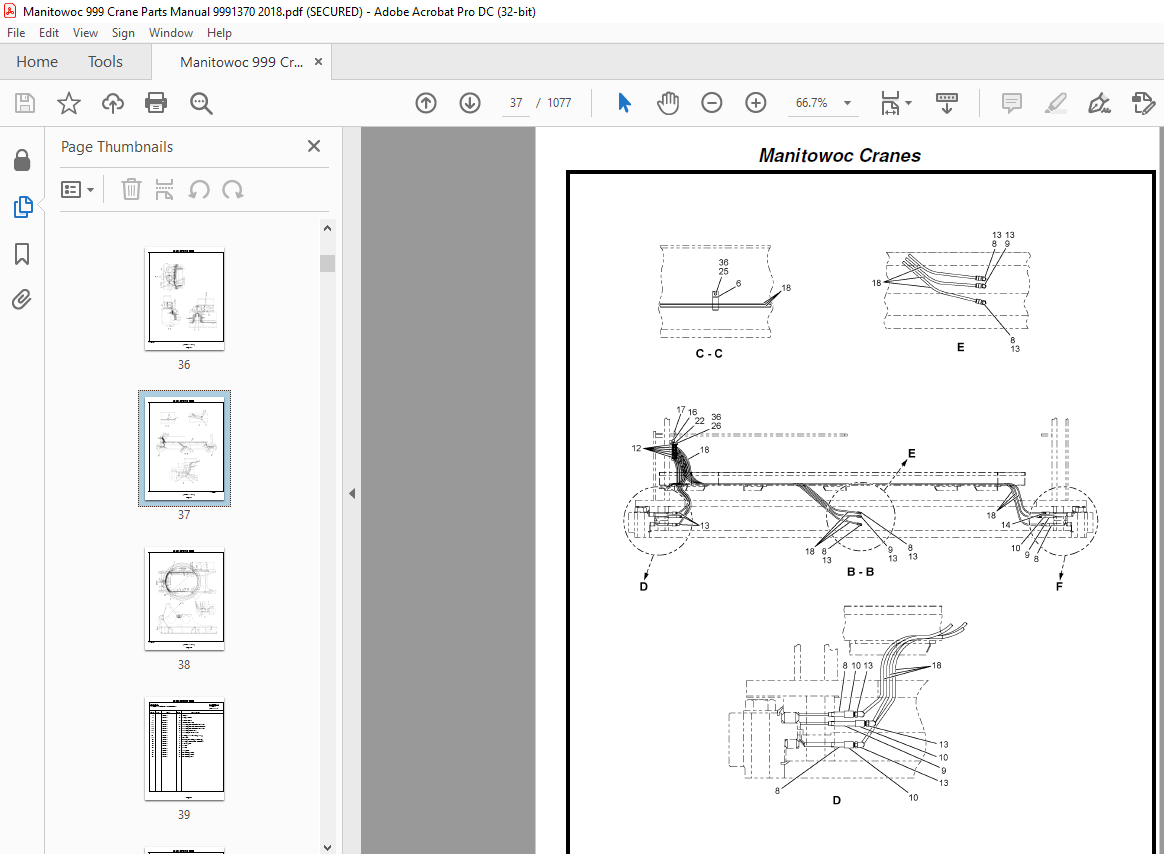Open the View menu
Image resolution: width=1164 pixels, height=854 pixels.
pyautogui.click(x=85, y=33)
